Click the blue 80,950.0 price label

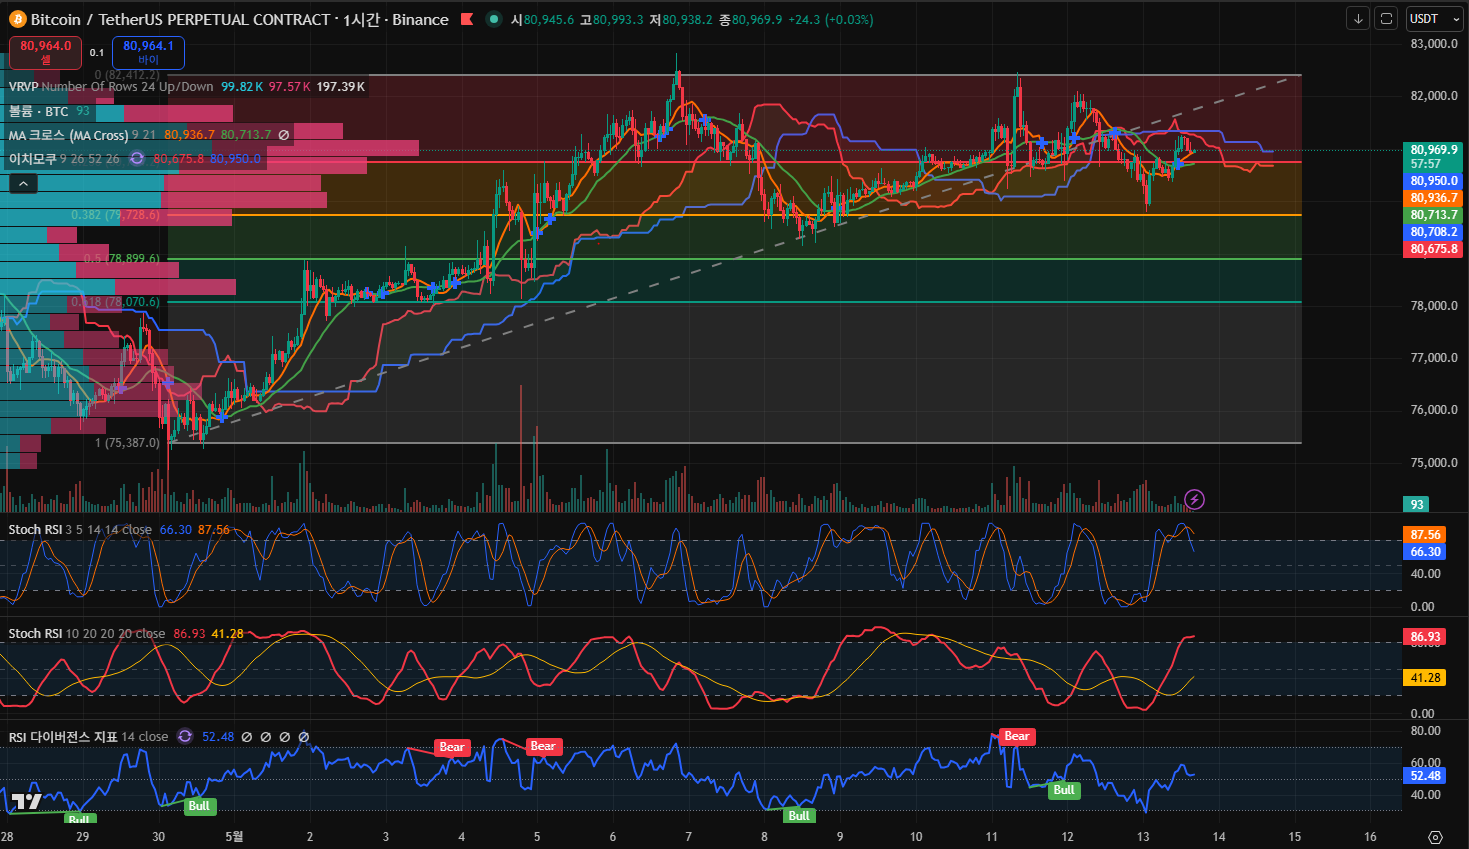point(1434,181)
